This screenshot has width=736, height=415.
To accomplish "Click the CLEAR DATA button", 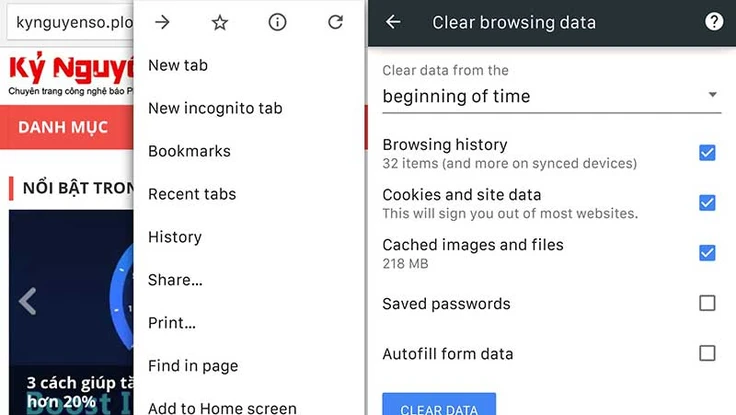I will 439,404.
